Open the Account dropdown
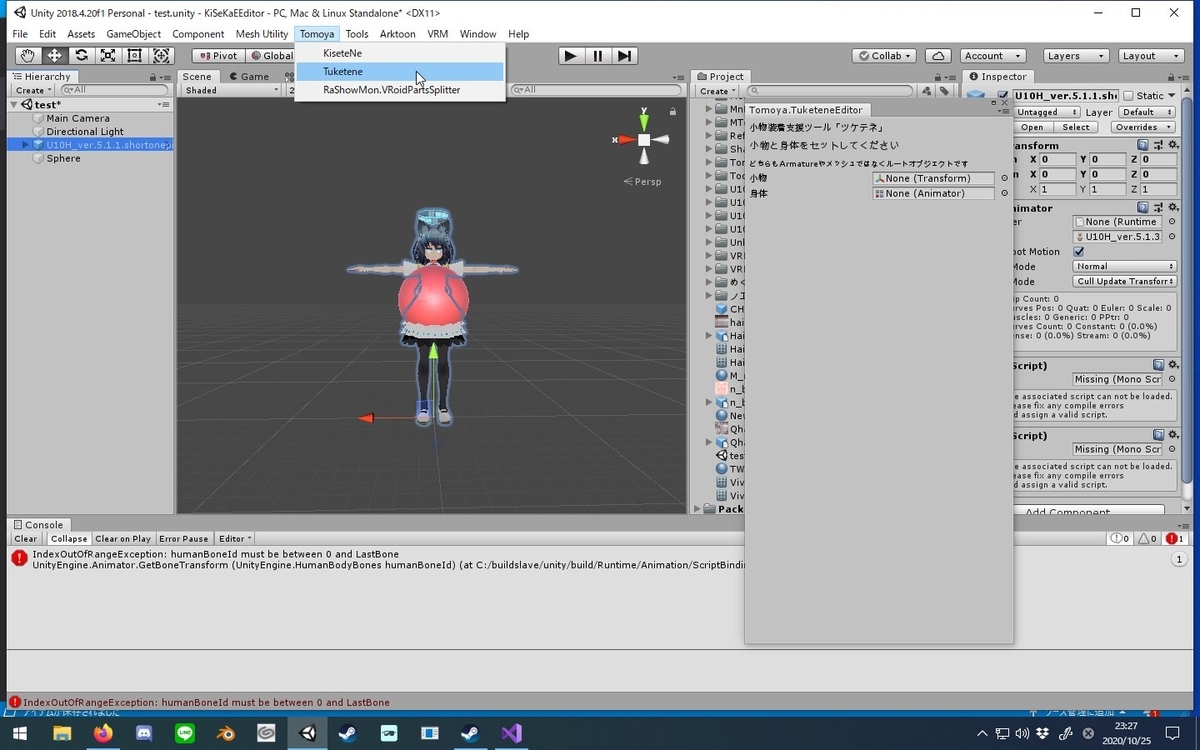 (x=992, y=56)
